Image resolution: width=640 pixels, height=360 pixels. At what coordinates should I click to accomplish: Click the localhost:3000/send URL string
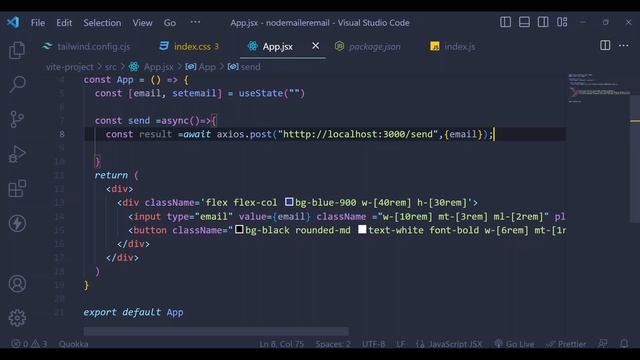pyautogui.click(x=358, y=134)
